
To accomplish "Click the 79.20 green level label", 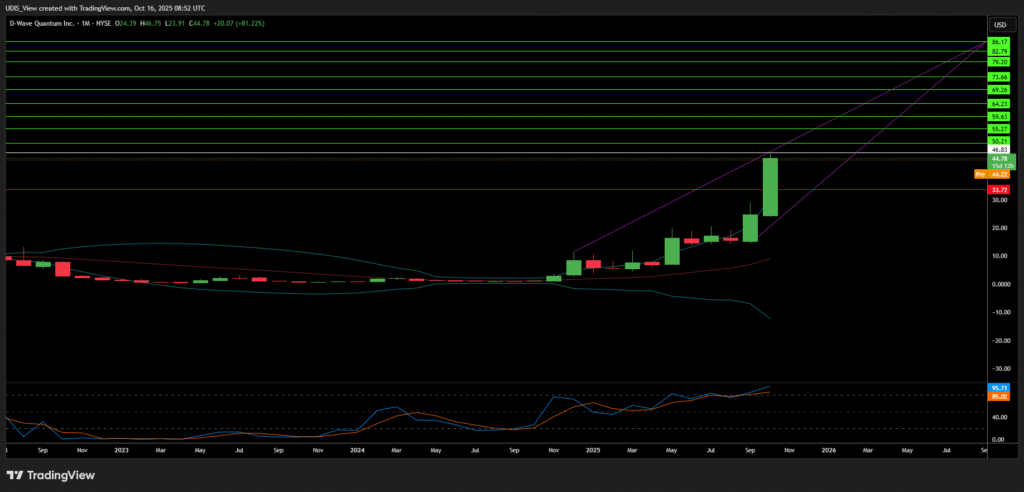I will [998, 62].
